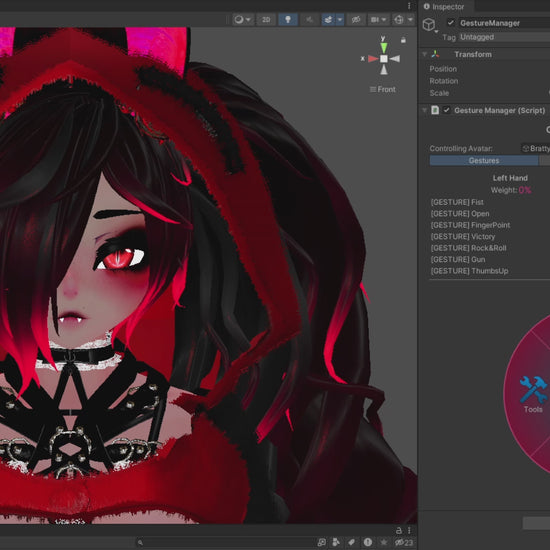
Task: Click the favorites star icon
Action: pyautogui.click(x=384, y=543)
